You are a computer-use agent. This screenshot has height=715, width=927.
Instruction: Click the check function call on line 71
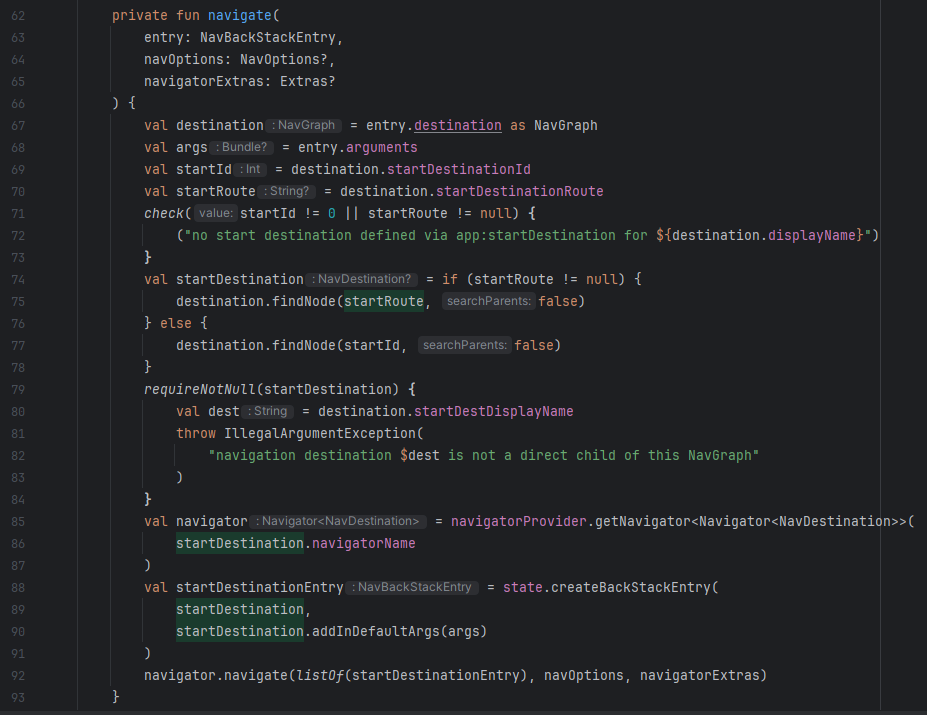pyautogui.click(x=164, y=213)
